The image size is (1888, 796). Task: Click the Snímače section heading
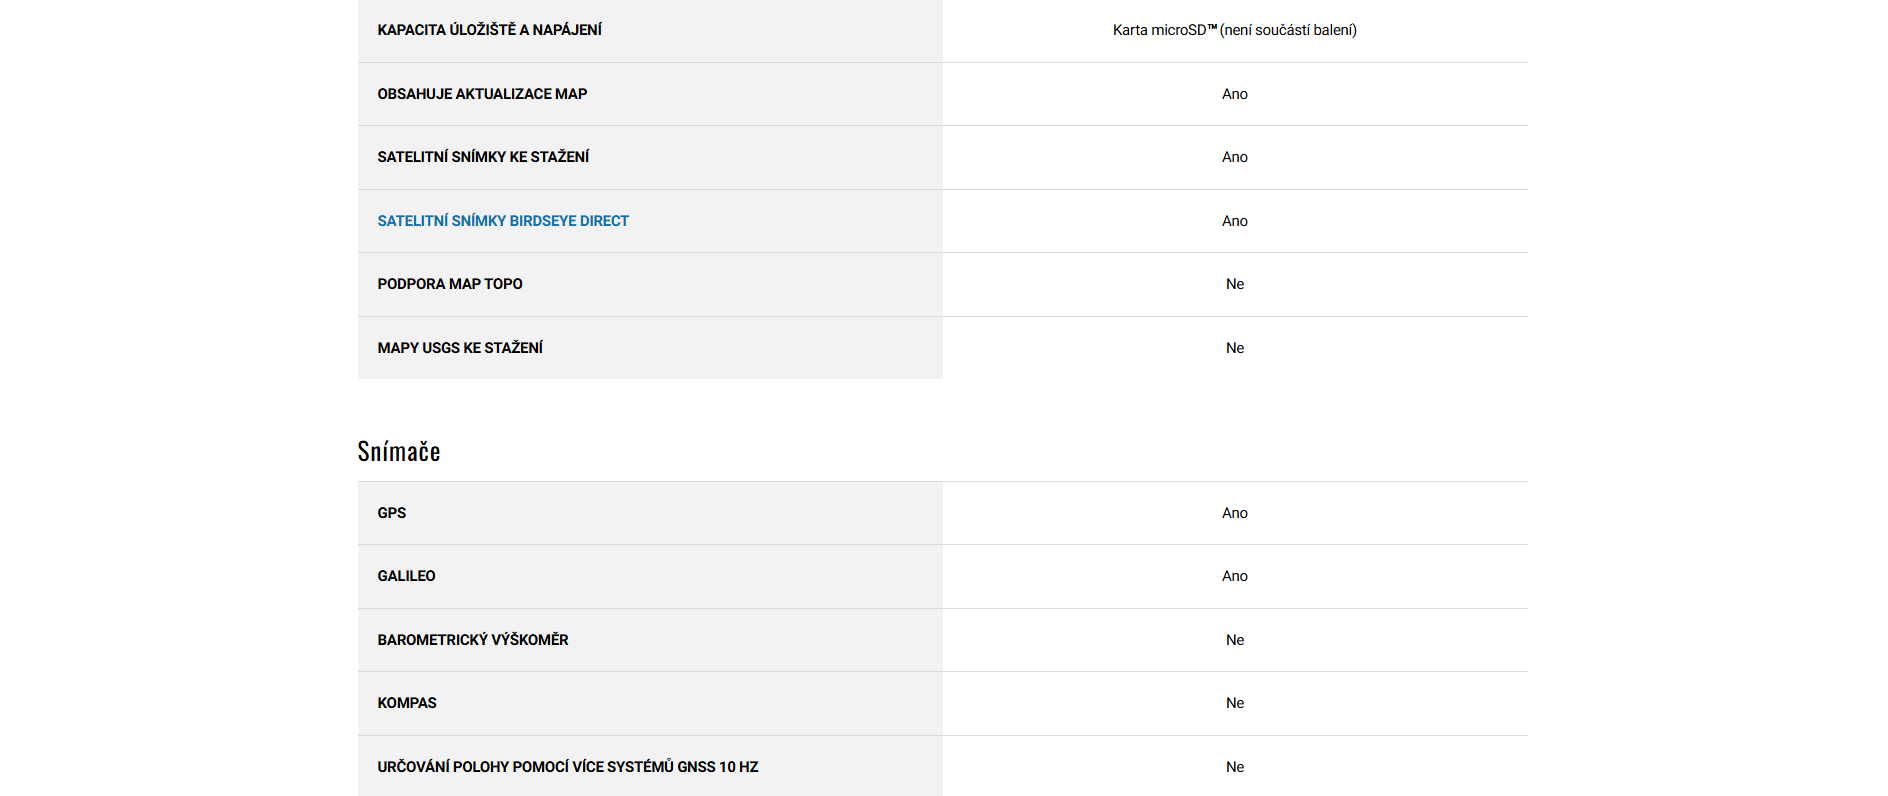tap(399, 452)
